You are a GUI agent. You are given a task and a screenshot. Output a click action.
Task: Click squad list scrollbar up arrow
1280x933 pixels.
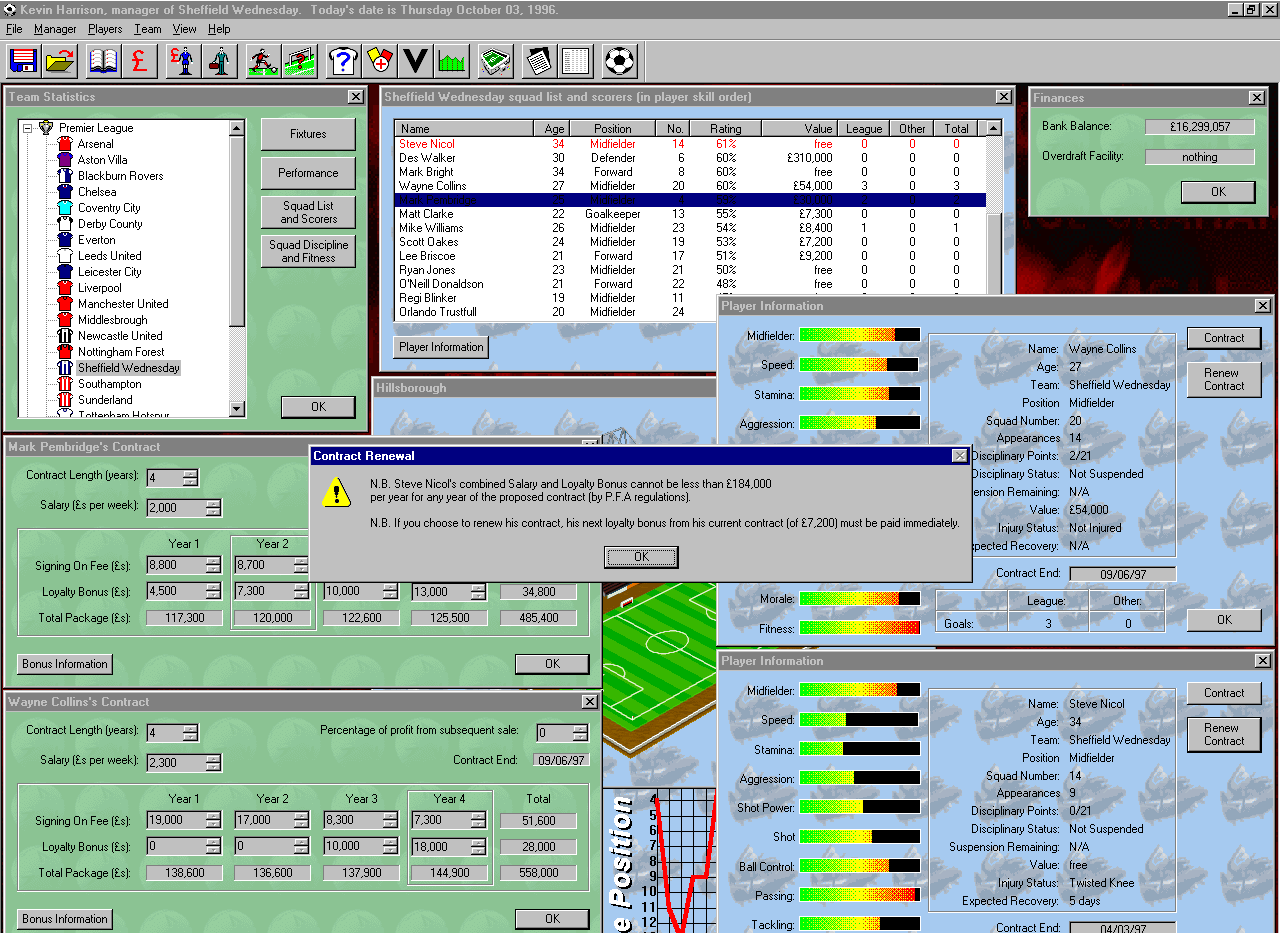[x=993, y=128]
